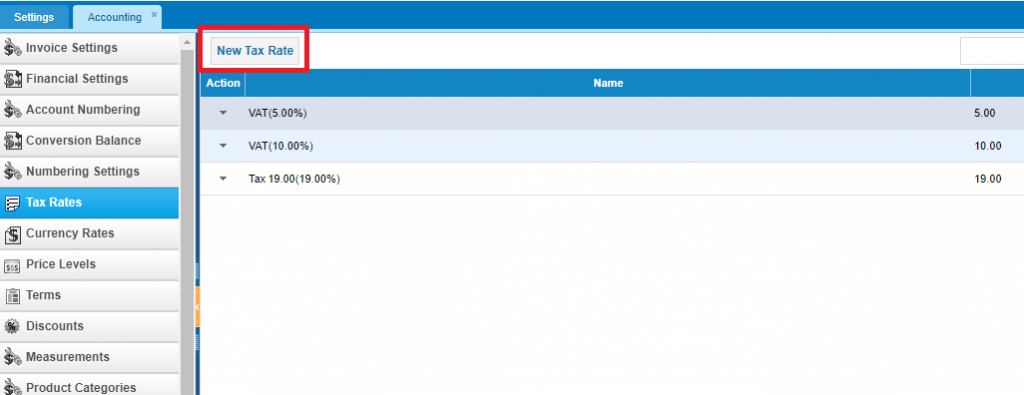Click the Currency Rates dollar icon
This screenshot has height=395, width=1024.
(x=12, y=234)
